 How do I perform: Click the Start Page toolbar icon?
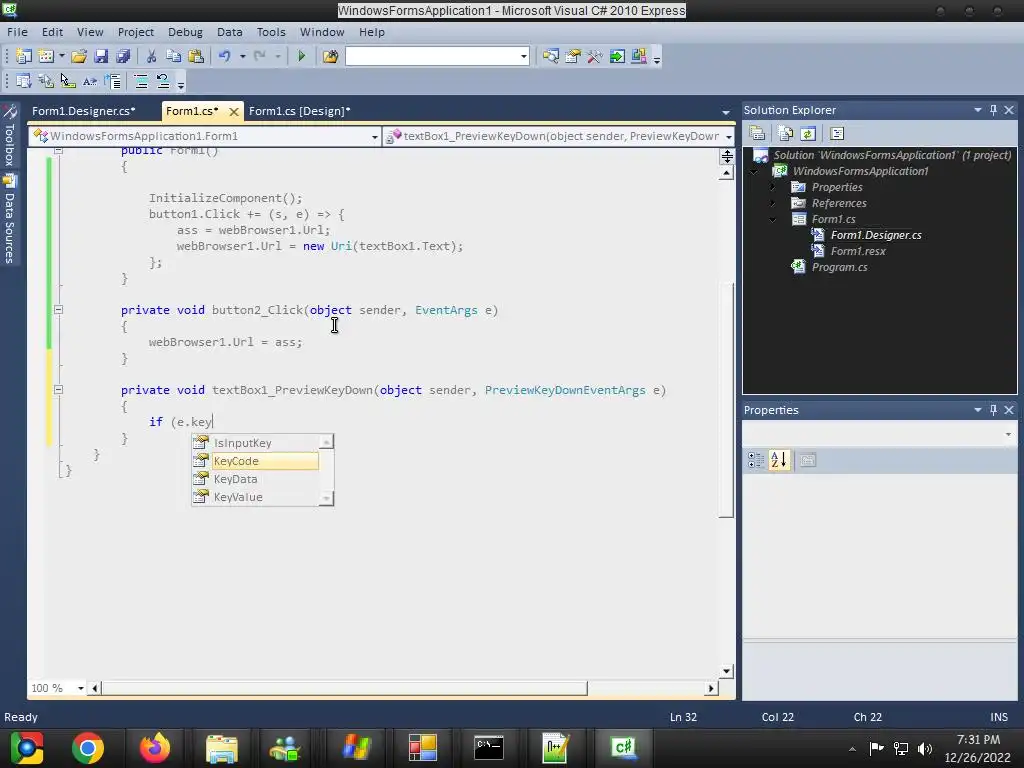[x=616, y=57]
